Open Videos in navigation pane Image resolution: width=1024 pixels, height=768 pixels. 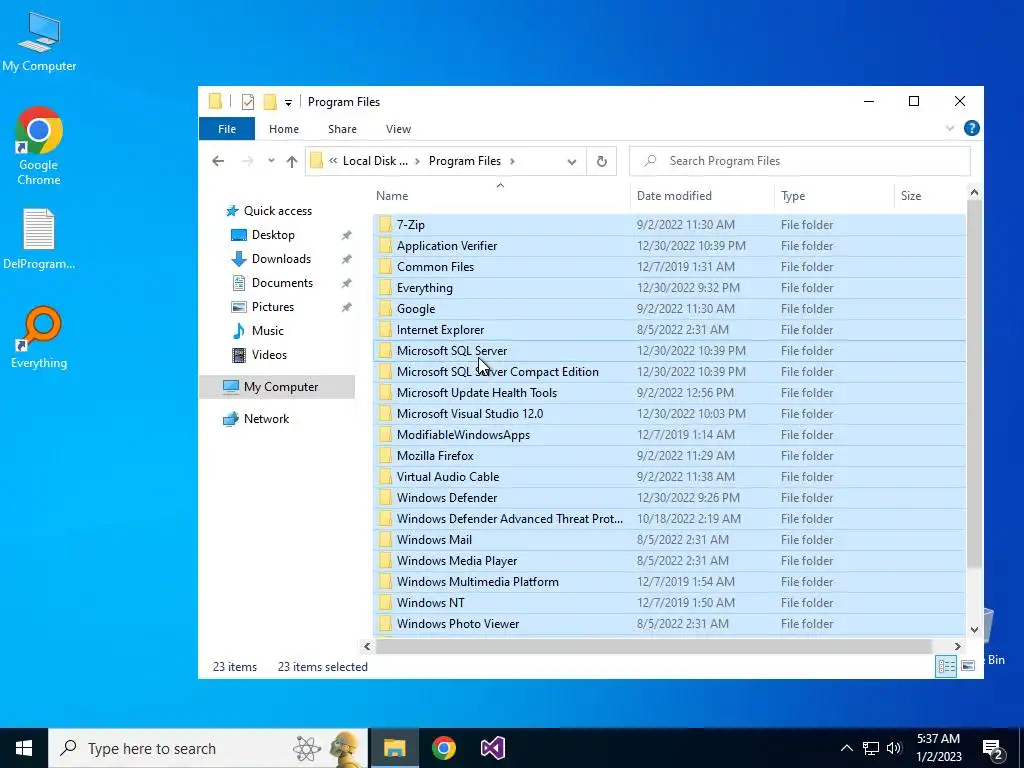coord(268,355)
